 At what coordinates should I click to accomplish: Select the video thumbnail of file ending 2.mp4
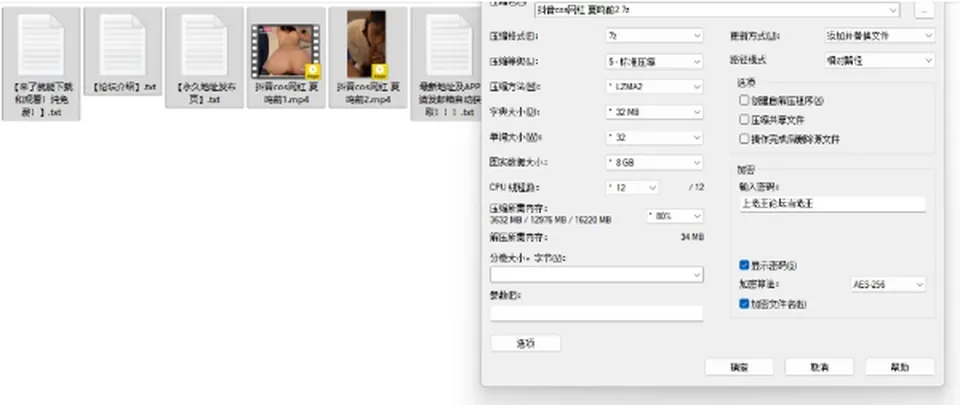click(367, 43)
